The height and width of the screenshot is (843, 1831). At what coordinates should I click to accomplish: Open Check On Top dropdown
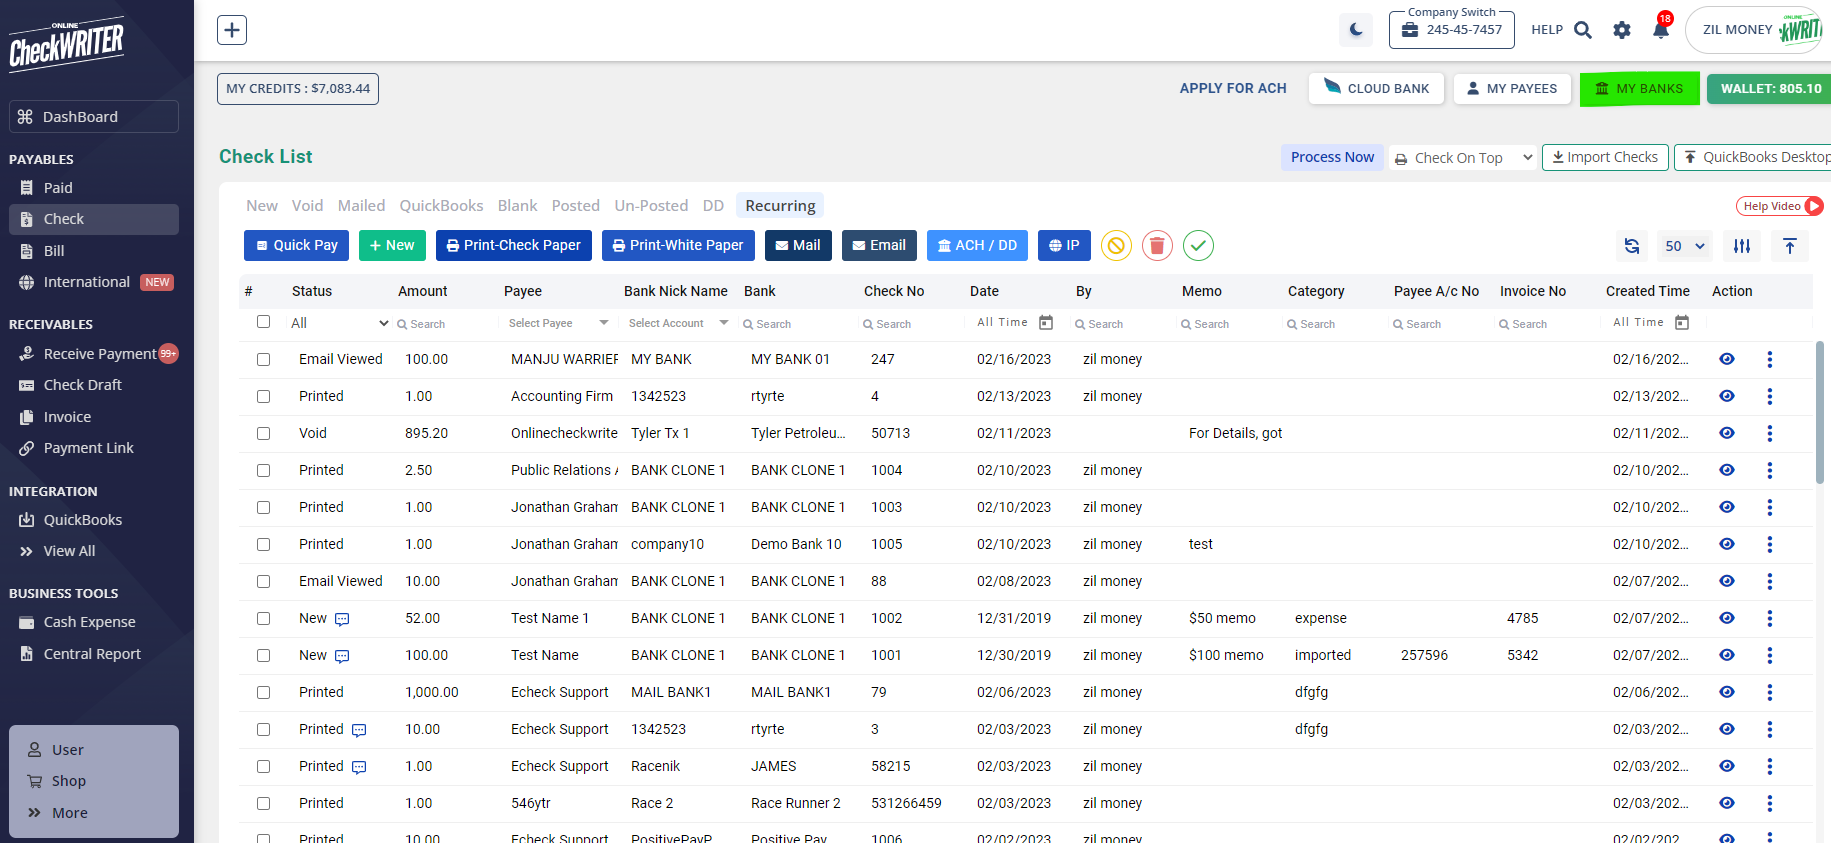click(x=1463, y=158)
